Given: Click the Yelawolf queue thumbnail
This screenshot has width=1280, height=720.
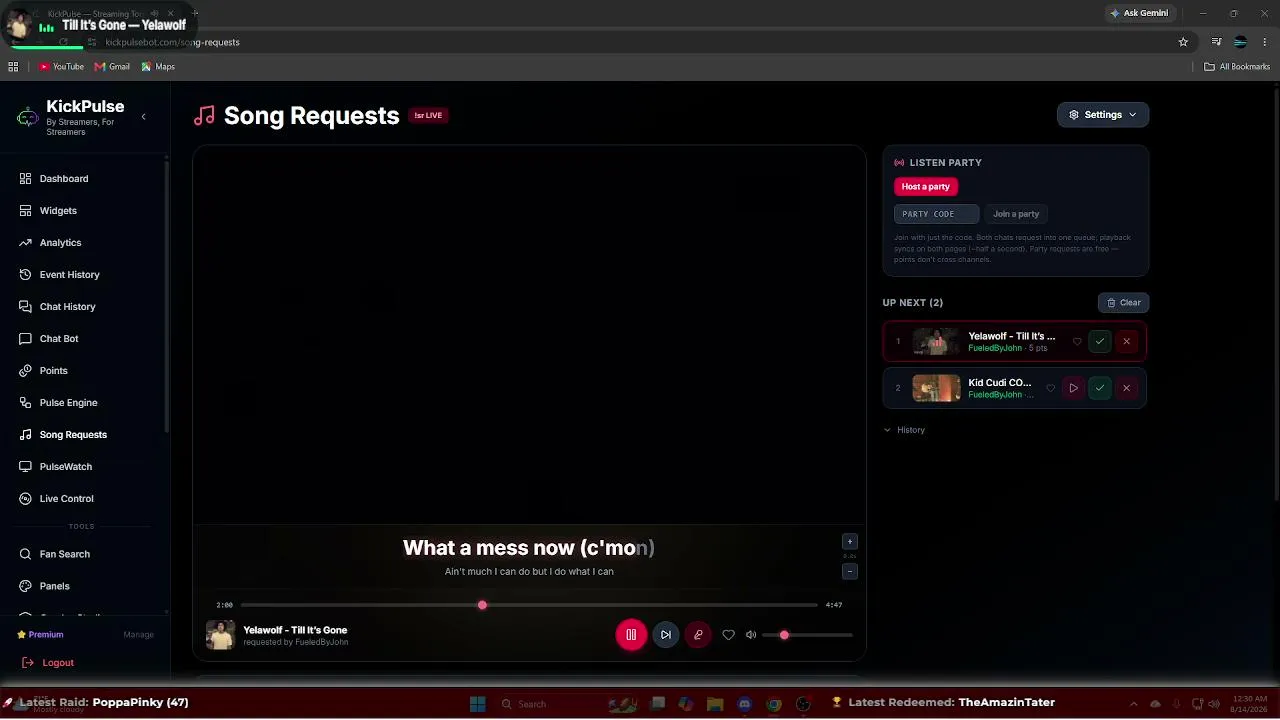Looking at the screenshot, I should pyautogui.click(x=936, y=342).
